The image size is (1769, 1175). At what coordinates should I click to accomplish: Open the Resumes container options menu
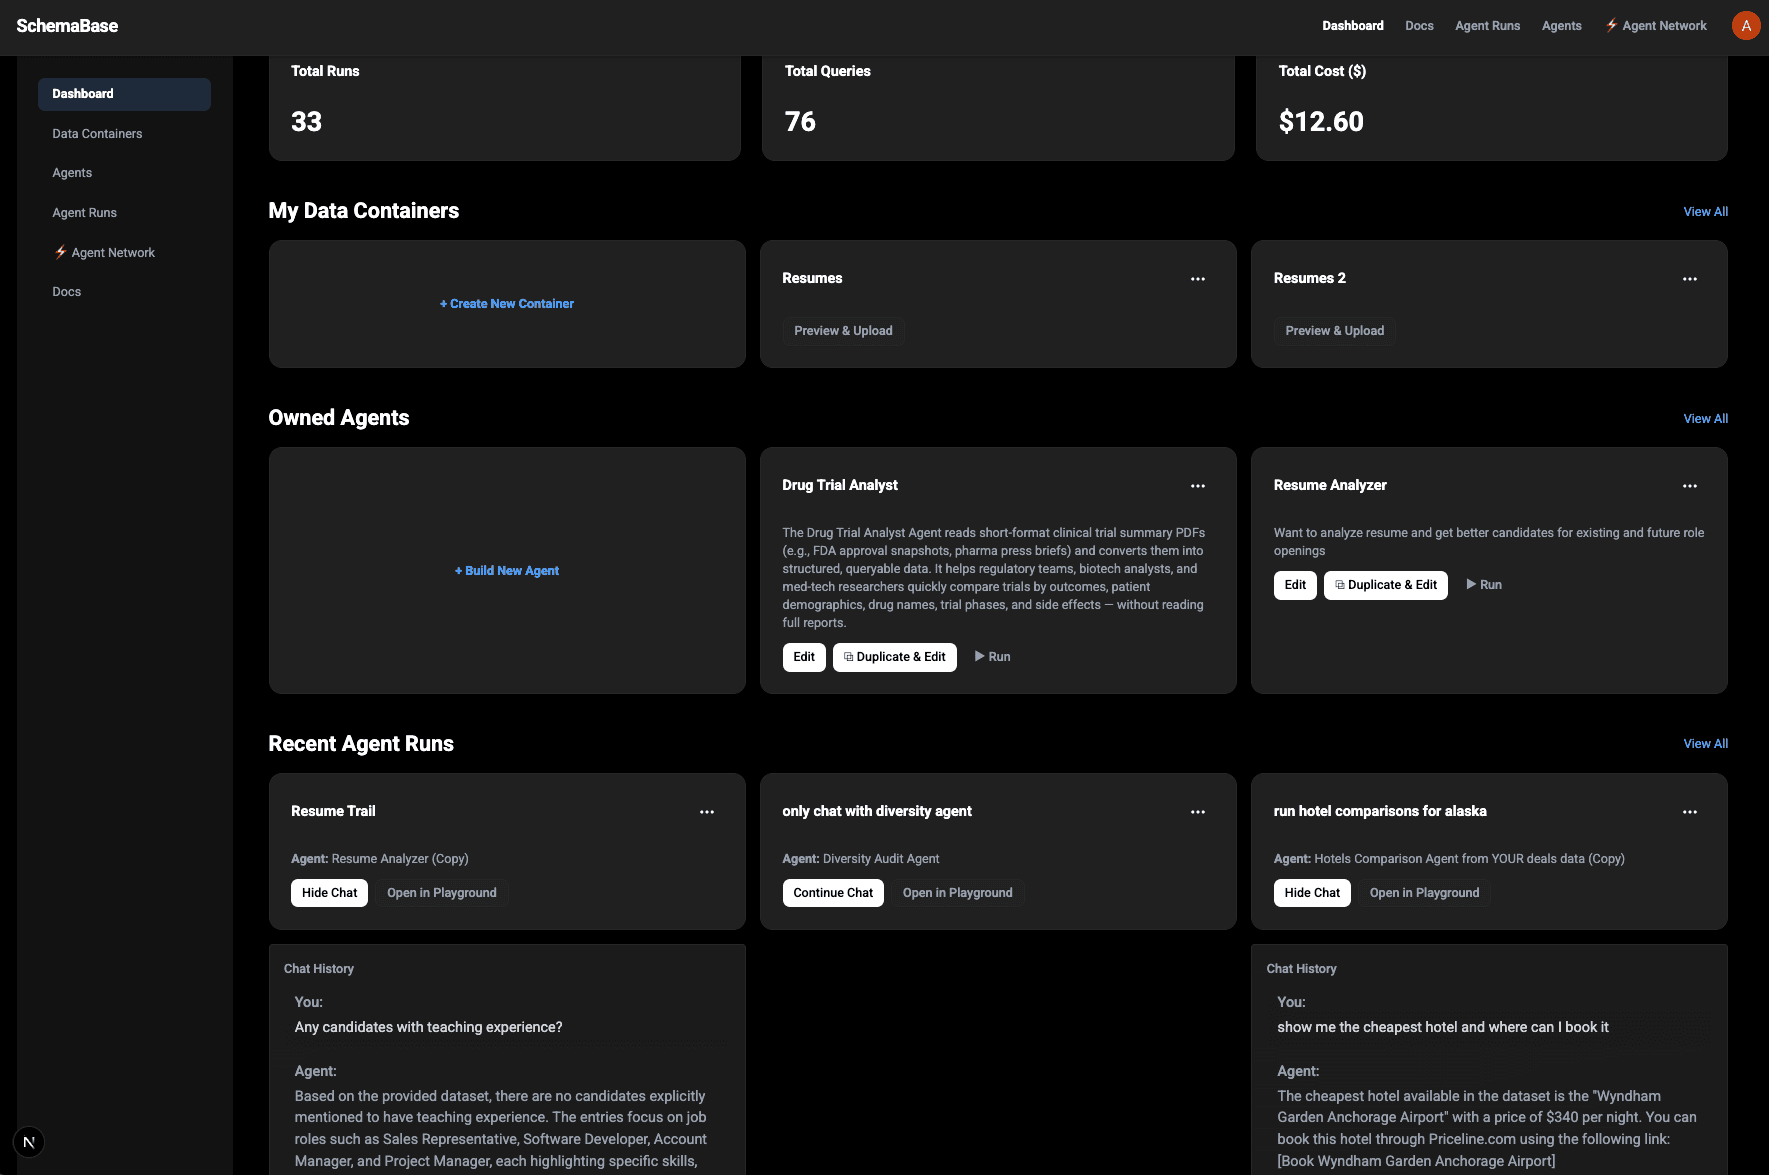(1198, 278)
